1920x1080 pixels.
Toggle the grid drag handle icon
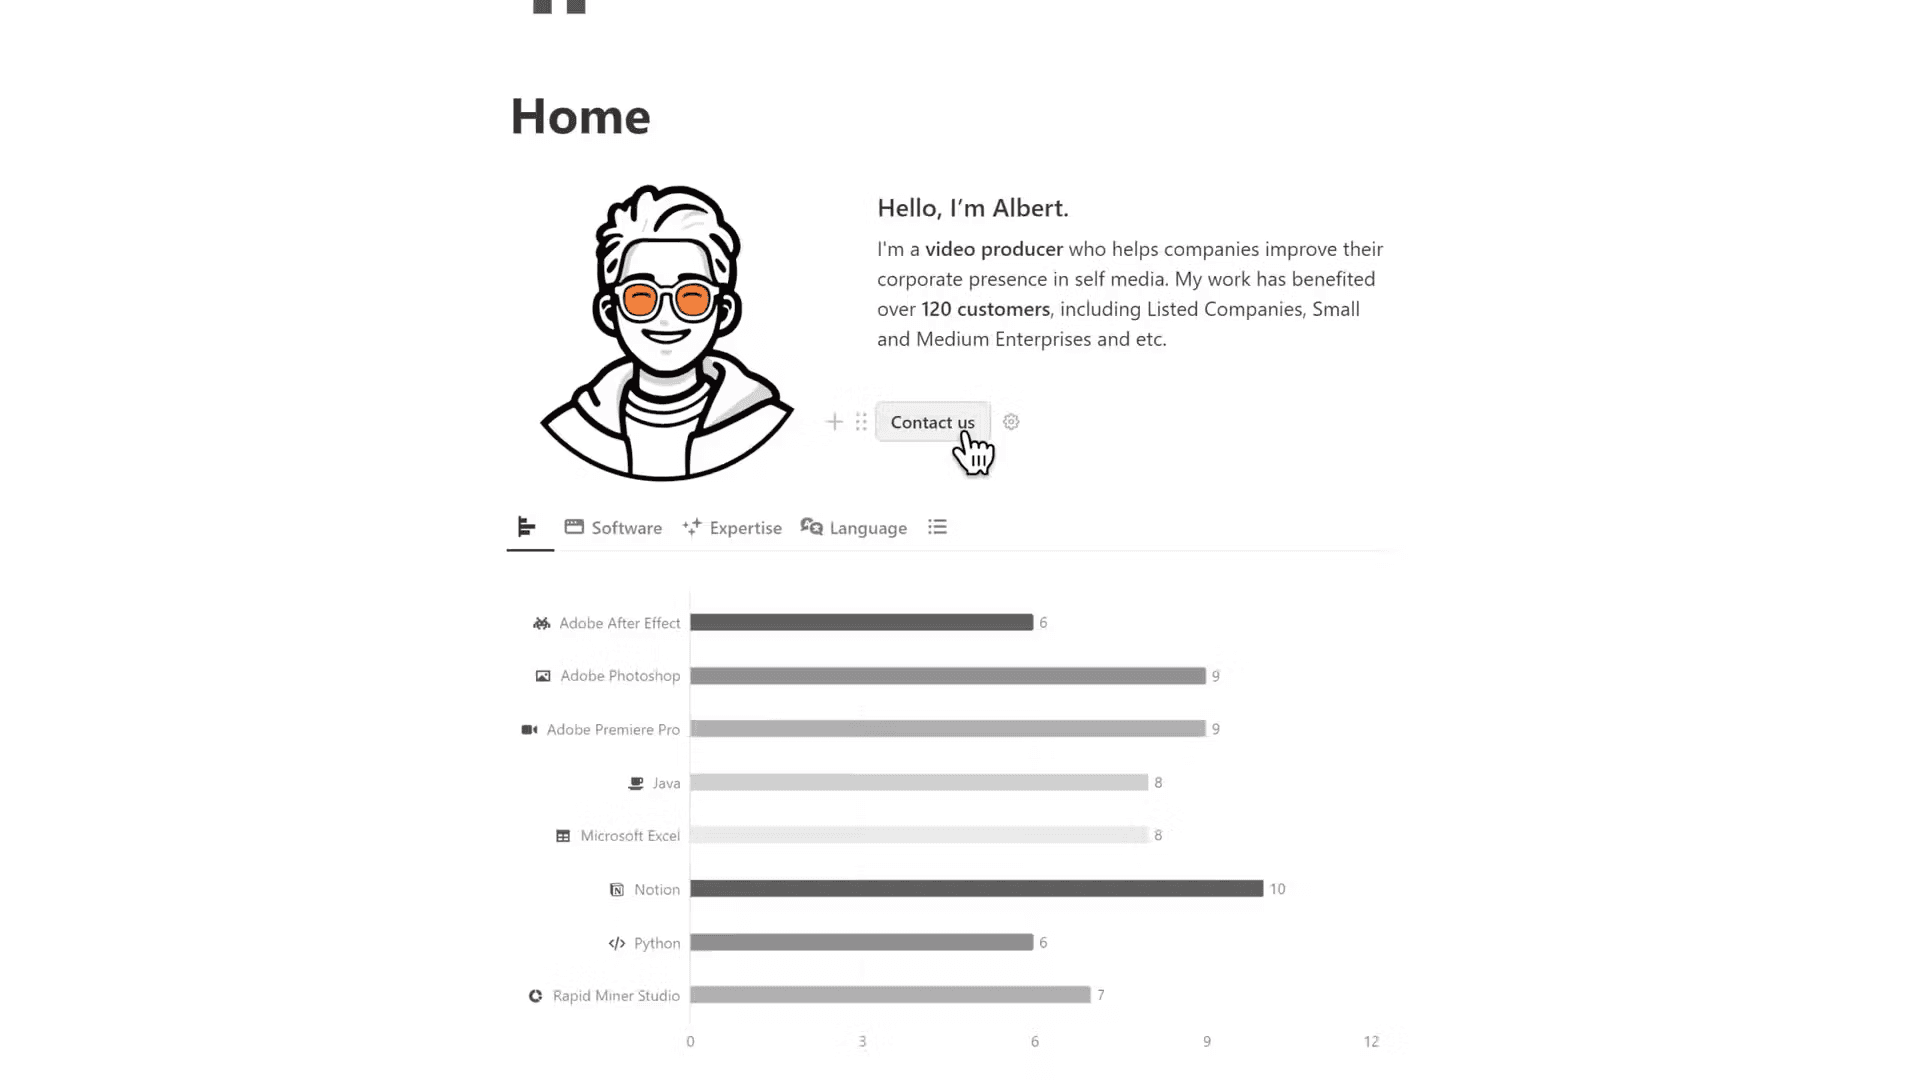858,421
